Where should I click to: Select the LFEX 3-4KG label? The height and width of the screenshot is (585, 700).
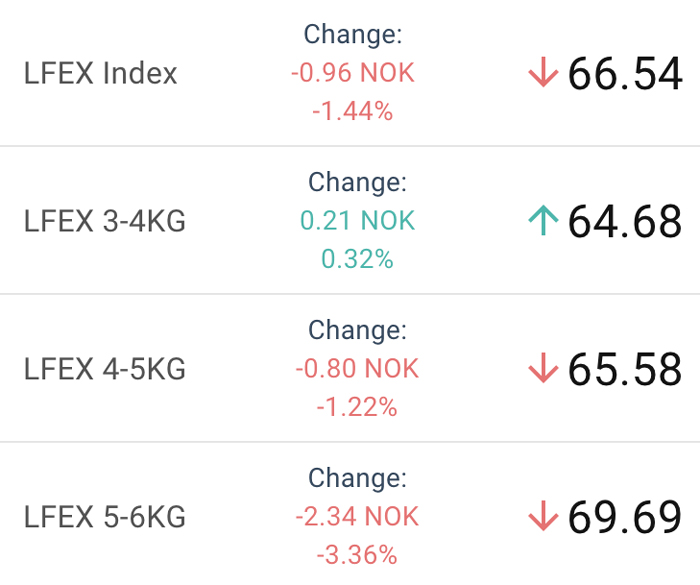104,221
